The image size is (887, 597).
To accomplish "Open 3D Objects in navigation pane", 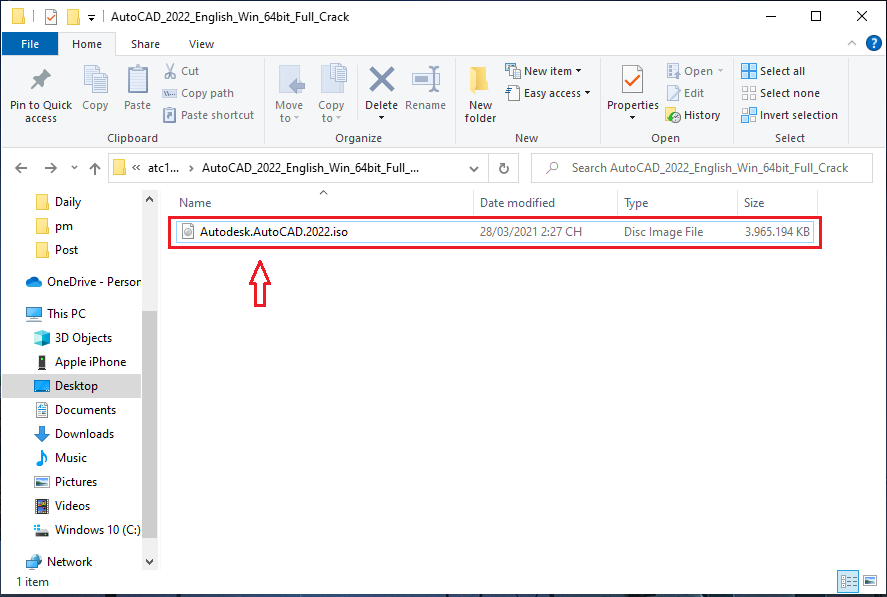I will click(73, 338).
